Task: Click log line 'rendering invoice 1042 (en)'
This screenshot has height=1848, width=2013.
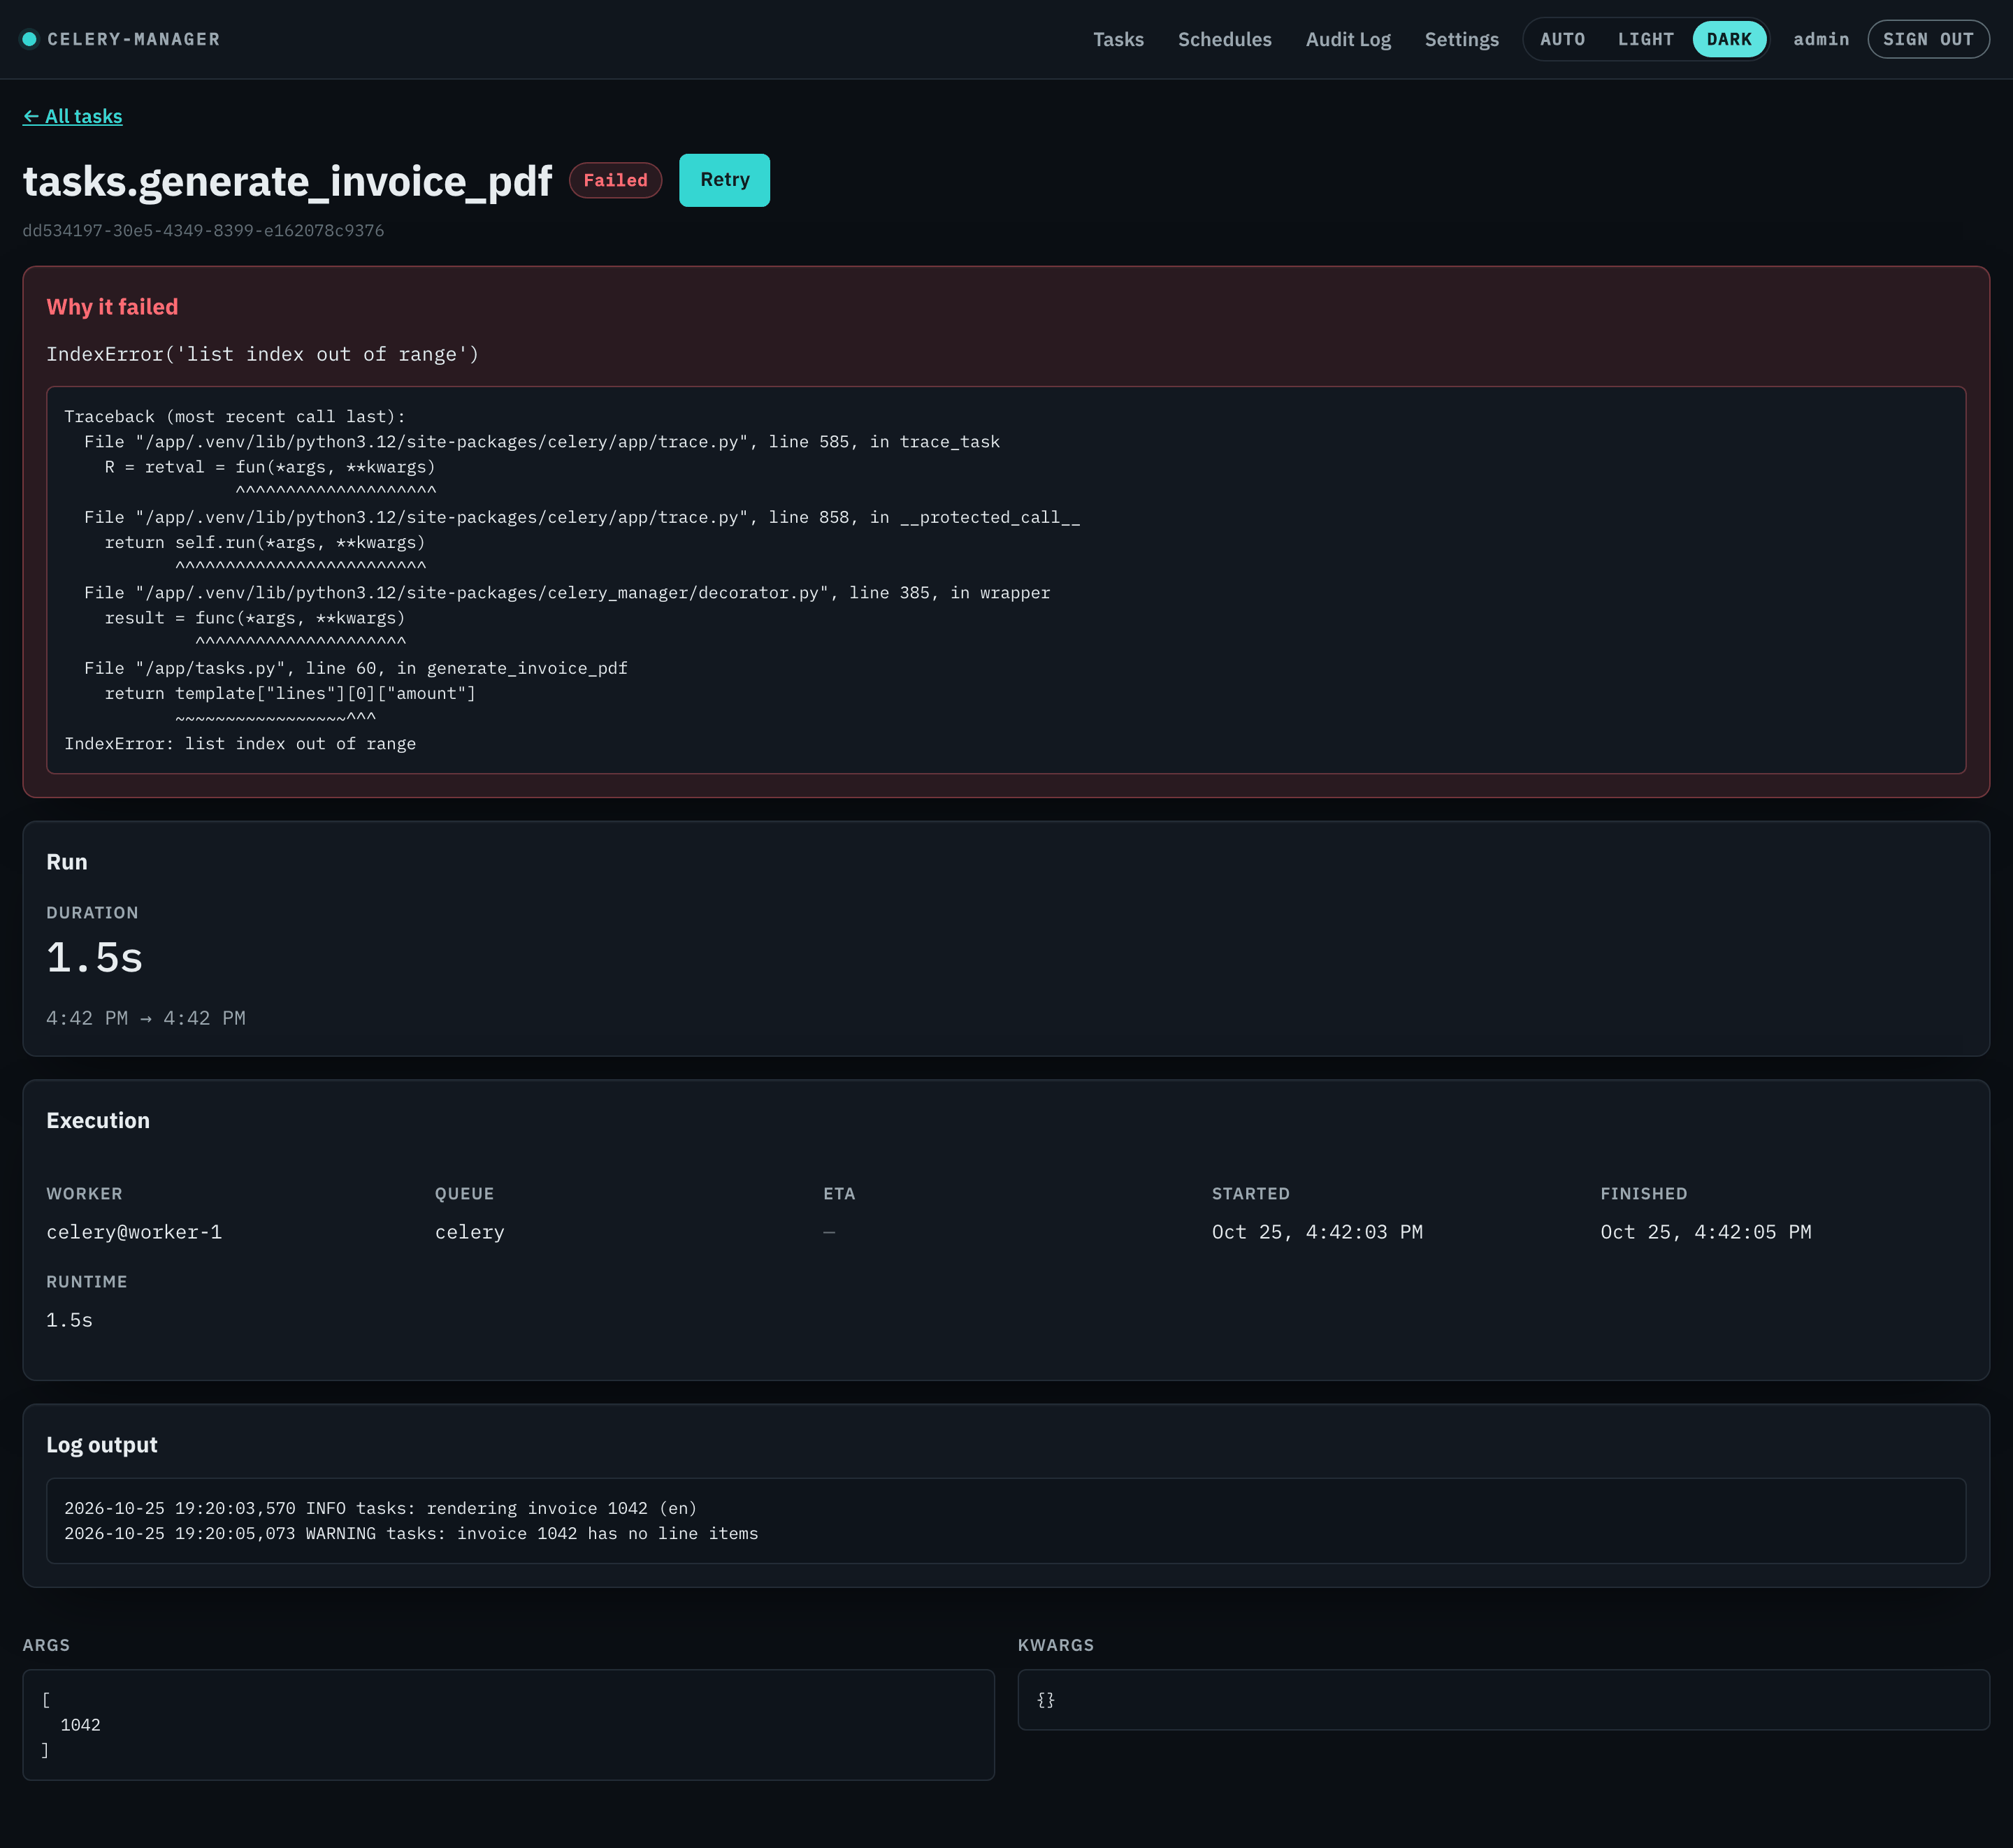Action: click(380, 1508)
